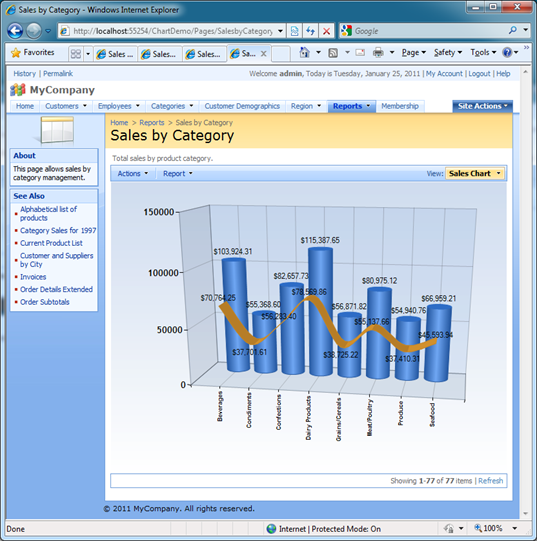The image size is (537, 541).
Task: Open the Safety menu
Action: coord(448,52)
